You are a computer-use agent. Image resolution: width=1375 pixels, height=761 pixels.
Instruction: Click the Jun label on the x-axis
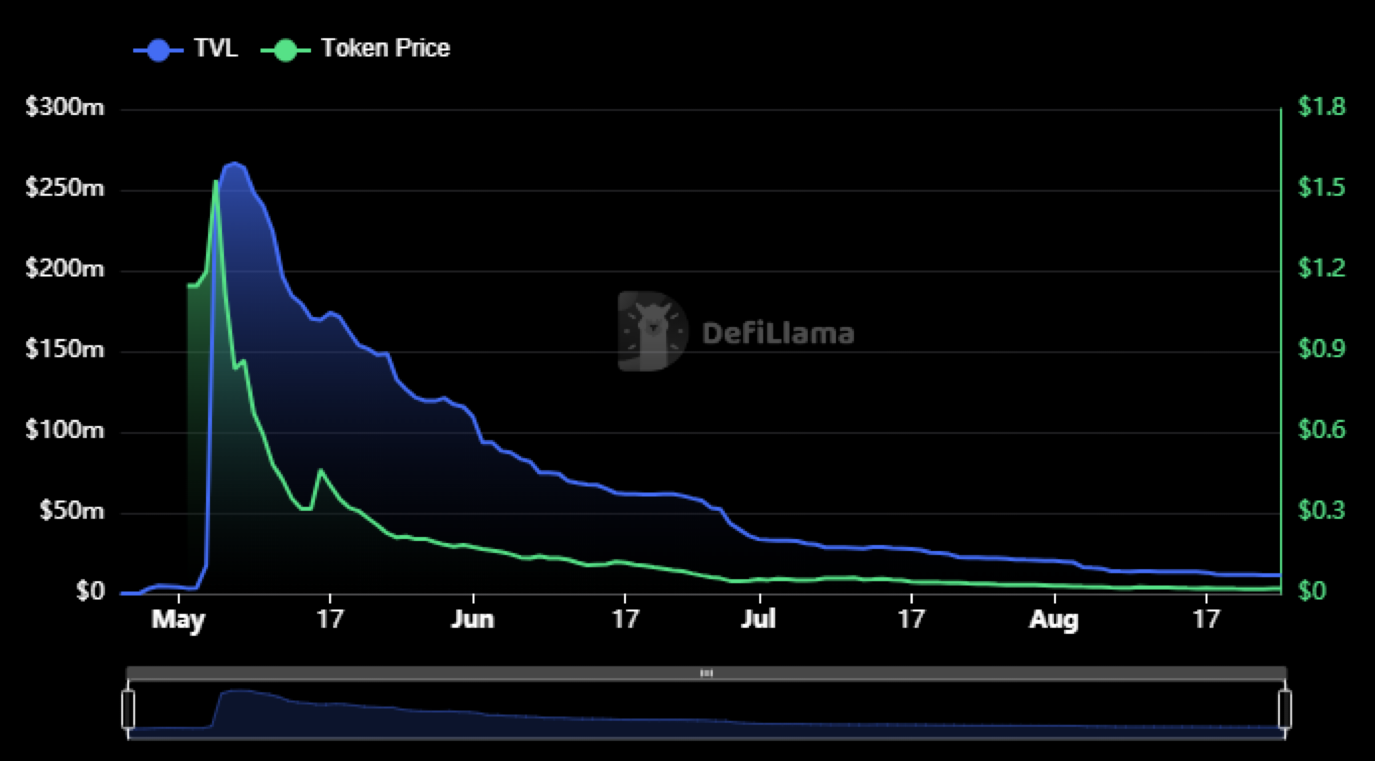point(472,620)
